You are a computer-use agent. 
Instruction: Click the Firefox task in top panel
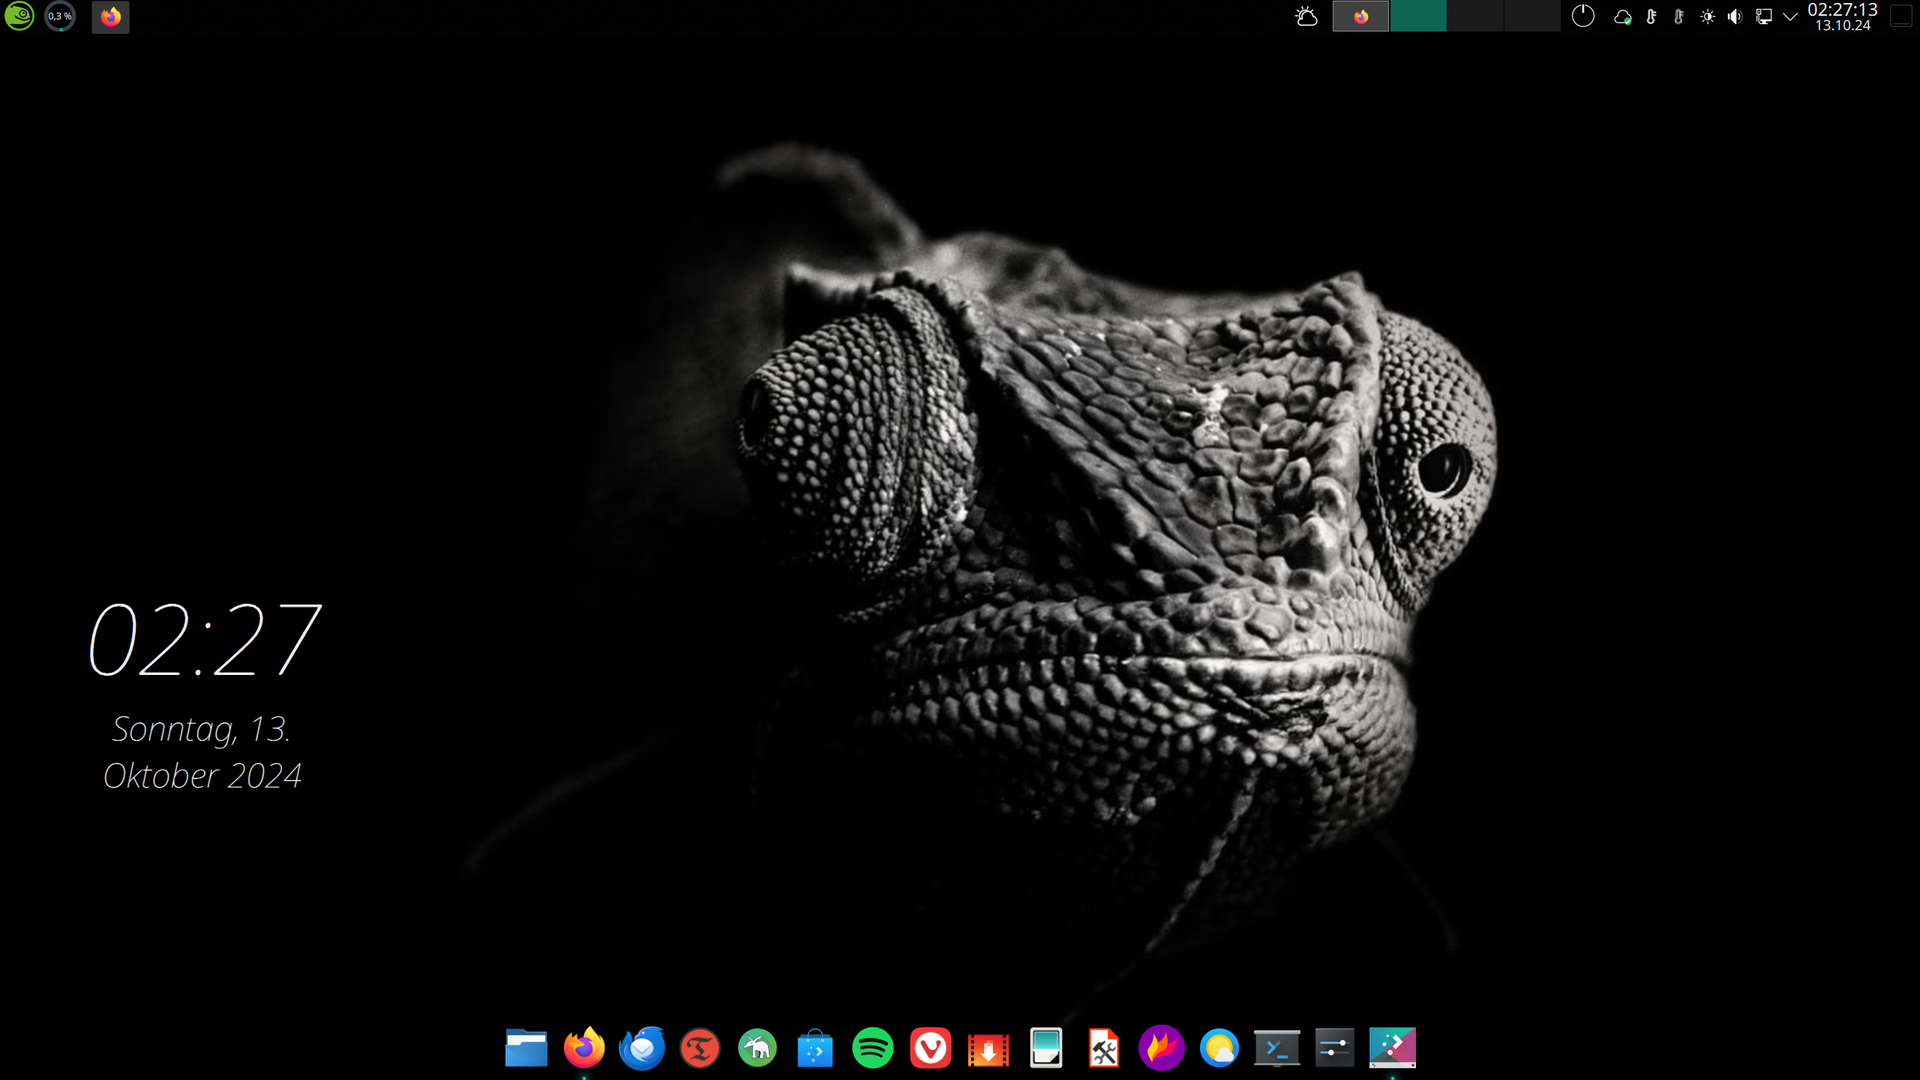coord(110,17)
